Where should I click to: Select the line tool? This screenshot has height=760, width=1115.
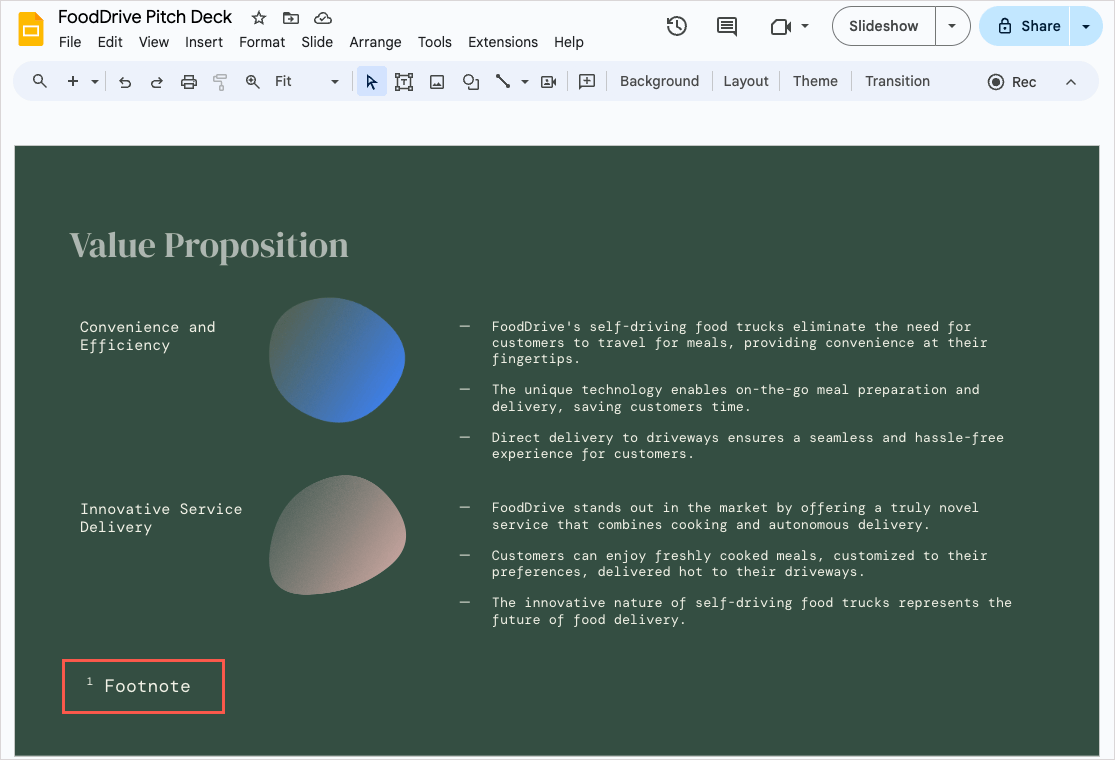tap(503, 81)
